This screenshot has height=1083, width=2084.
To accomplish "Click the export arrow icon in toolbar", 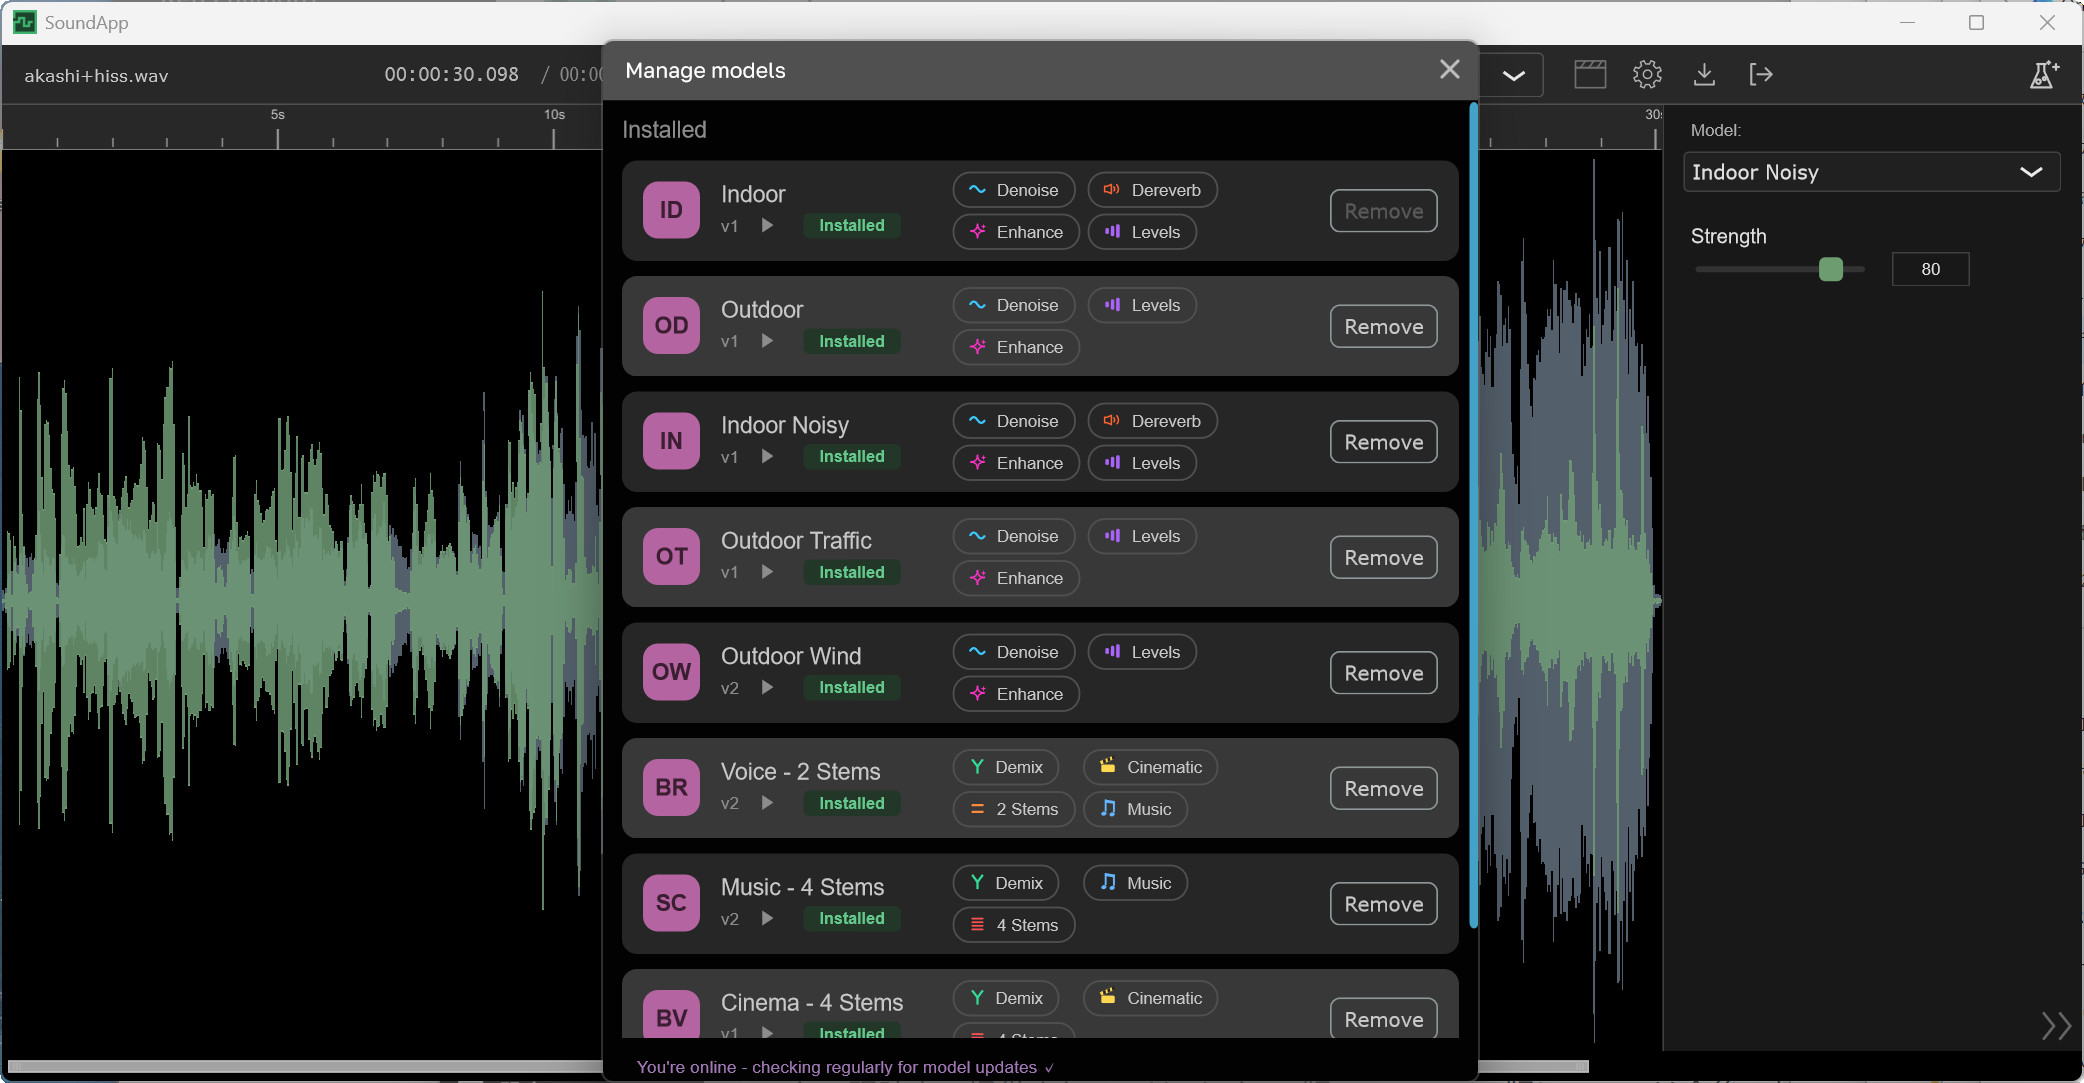I will (x=1761, y=74).
